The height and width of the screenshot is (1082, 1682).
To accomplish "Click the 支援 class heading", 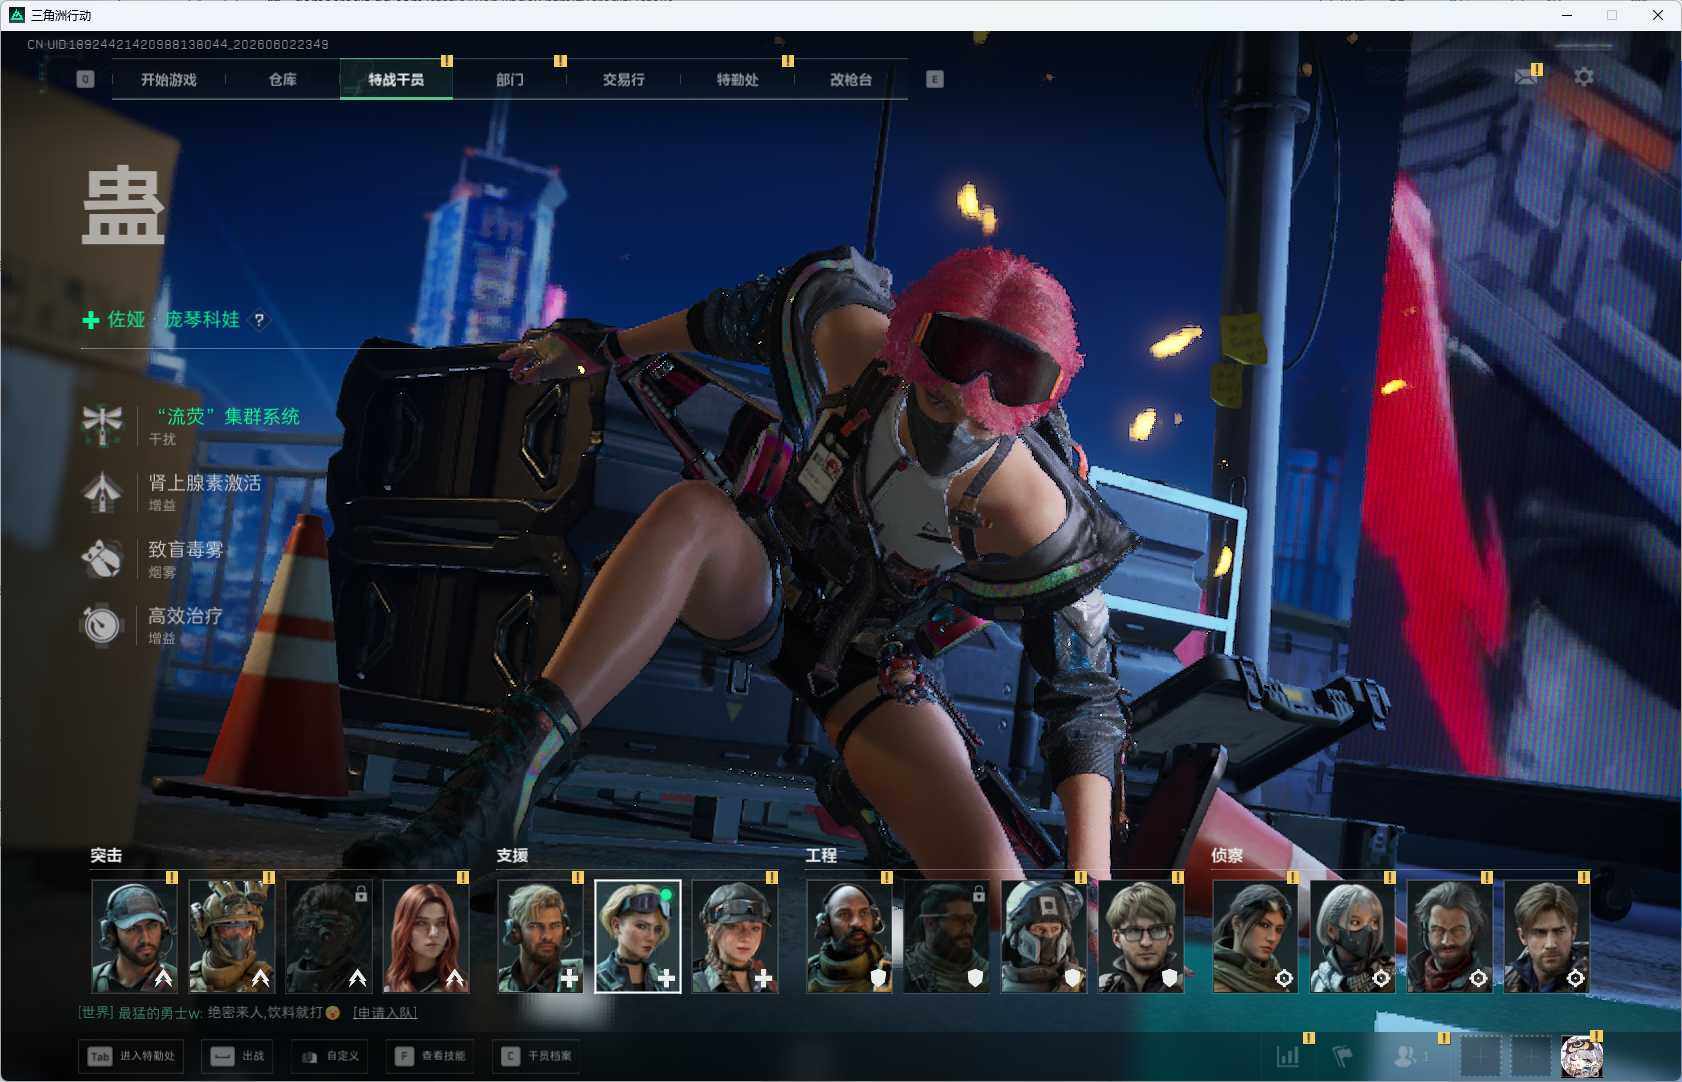I will tap(512, 856).
